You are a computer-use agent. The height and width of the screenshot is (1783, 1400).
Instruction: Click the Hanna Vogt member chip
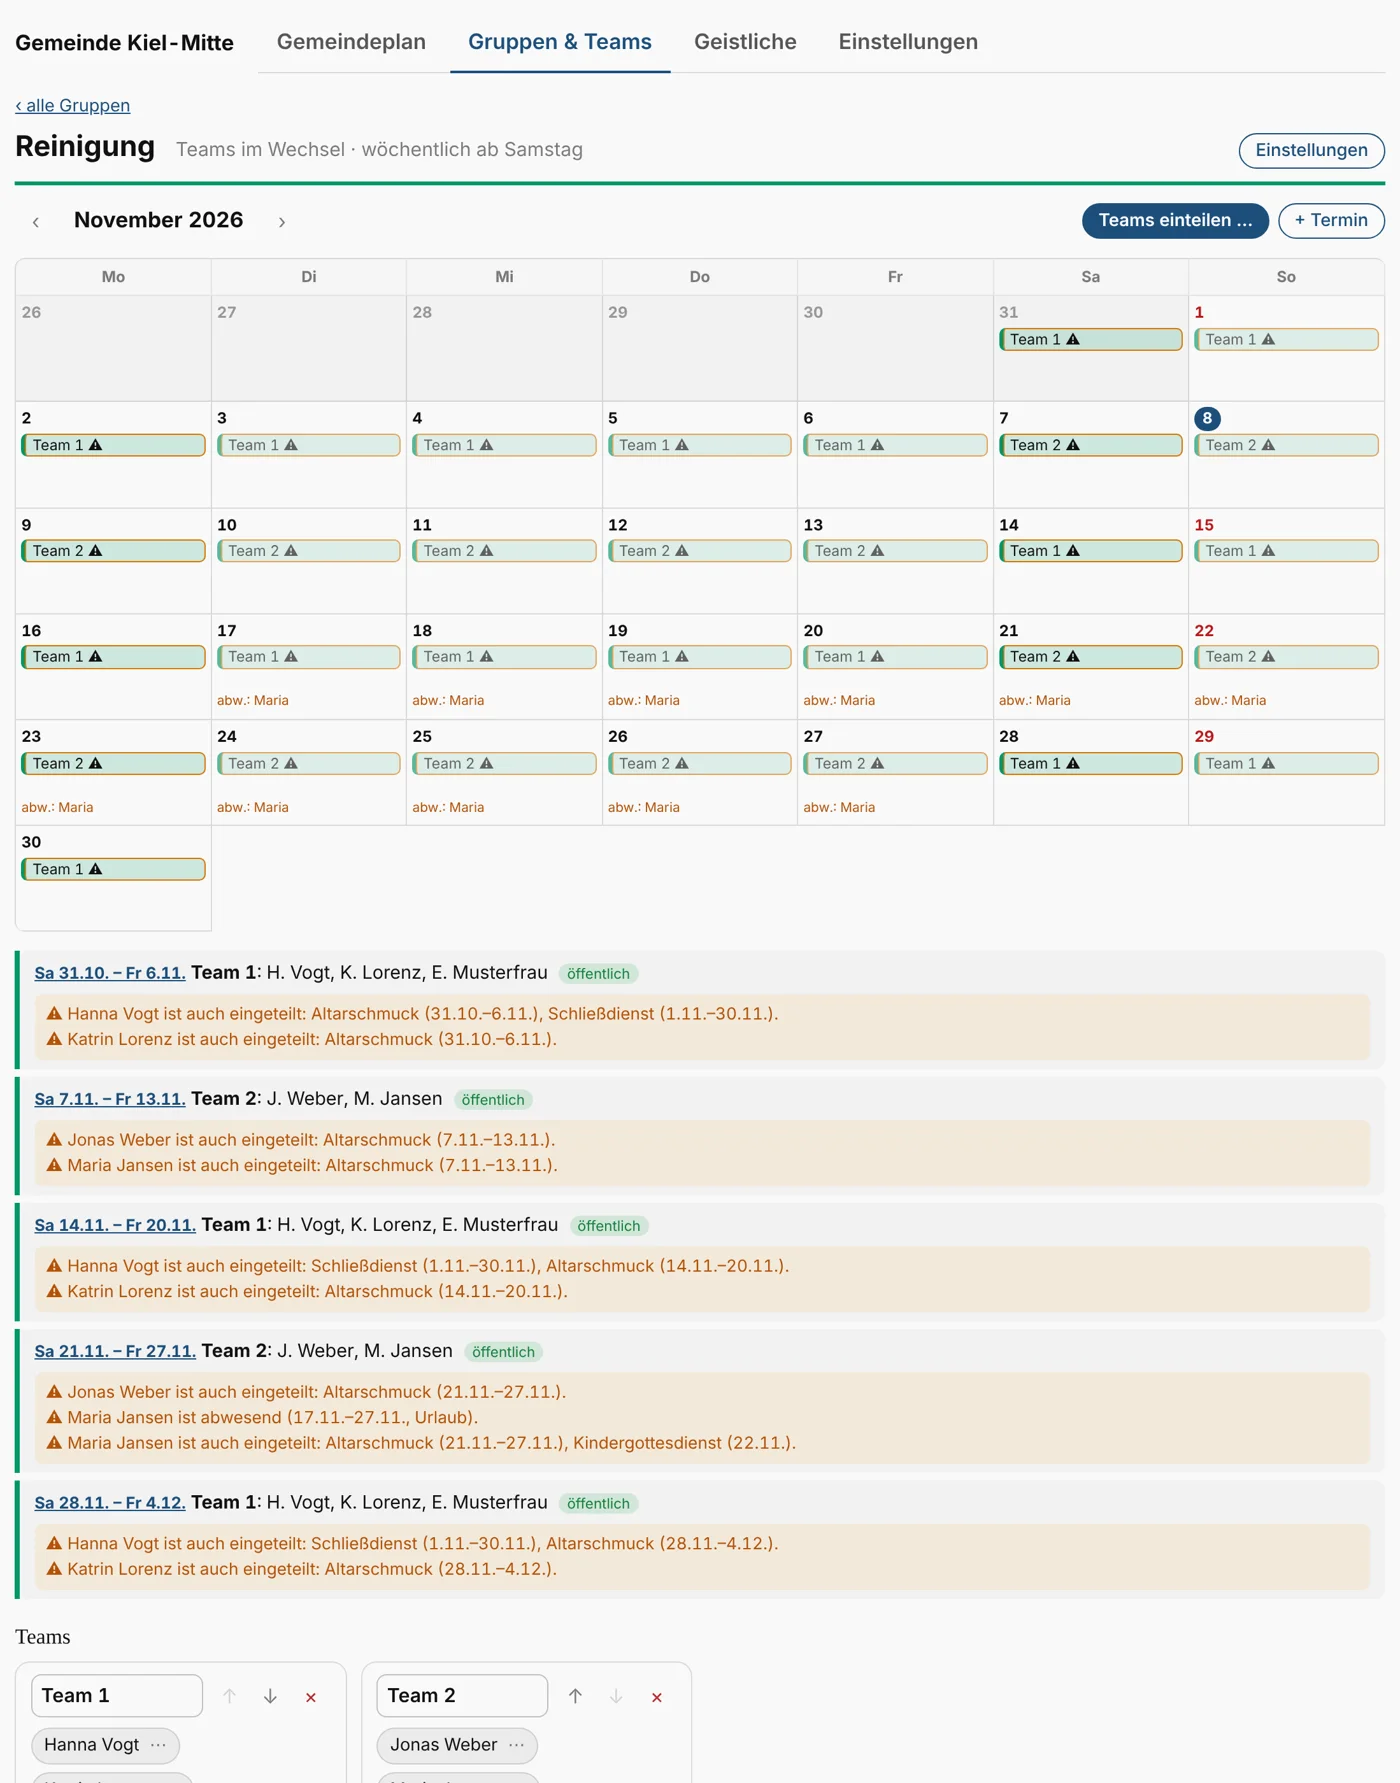click(106, 1745)
